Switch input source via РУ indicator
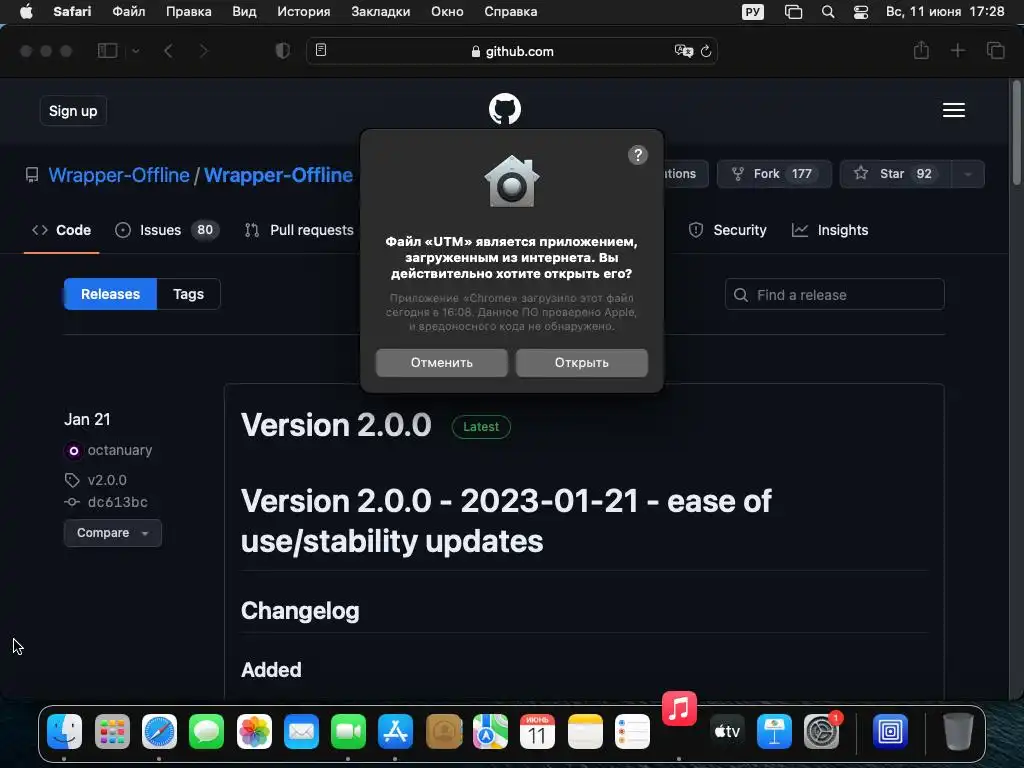1024x768 pixels. (x=752, y=12)
